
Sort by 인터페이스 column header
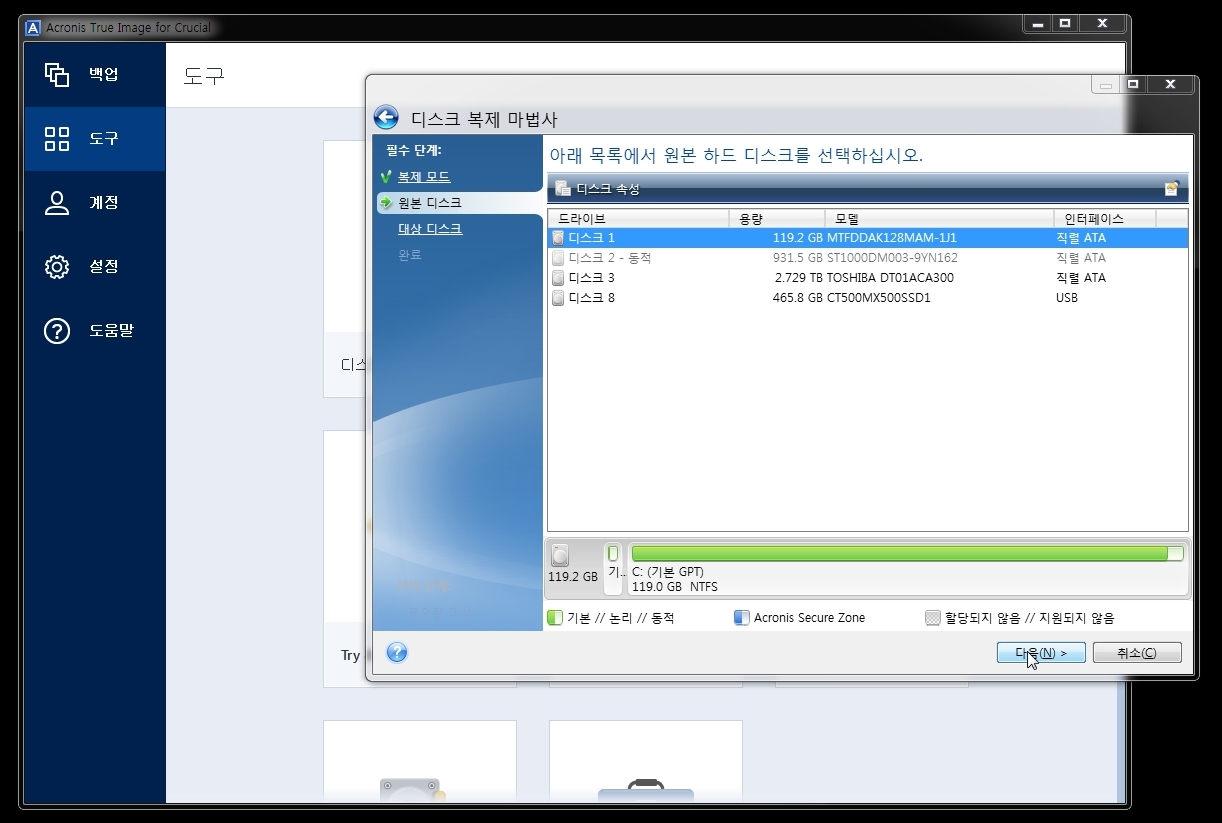pyautogui.click(x=1104, y=218)
